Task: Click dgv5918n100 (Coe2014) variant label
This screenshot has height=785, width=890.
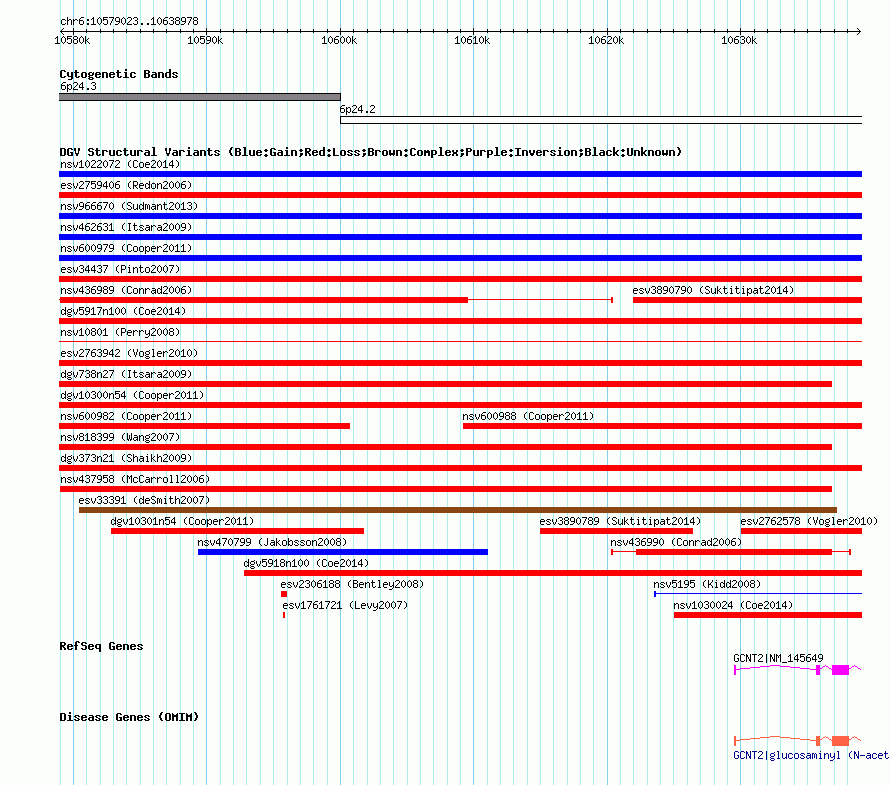Action: pyautogui.click(x=306, y=563)
